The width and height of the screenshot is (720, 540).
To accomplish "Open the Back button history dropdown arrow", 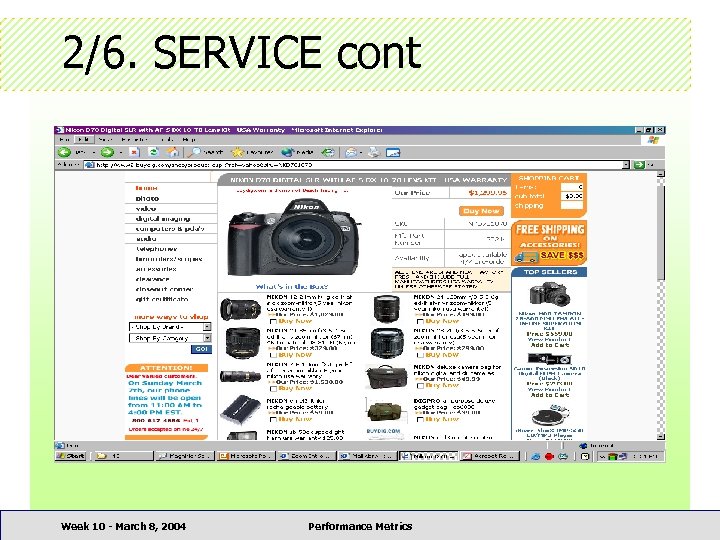I will [93, 152].
